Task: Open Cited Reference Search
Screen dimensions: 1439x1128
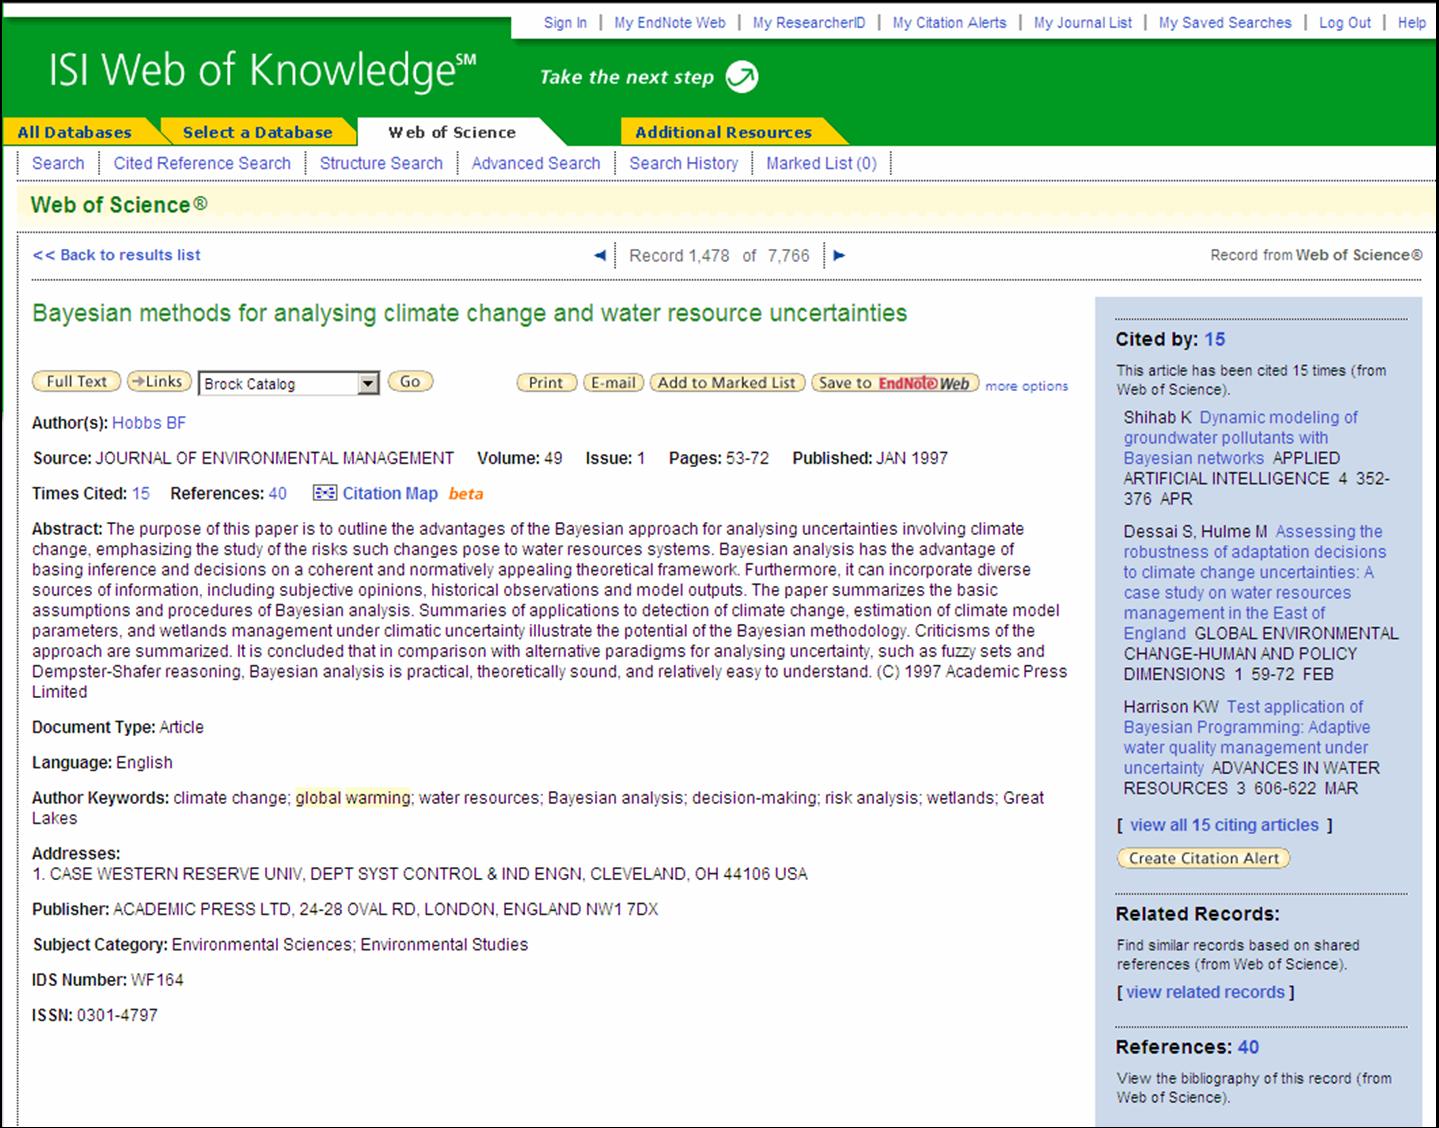Action: coord(202,163)
